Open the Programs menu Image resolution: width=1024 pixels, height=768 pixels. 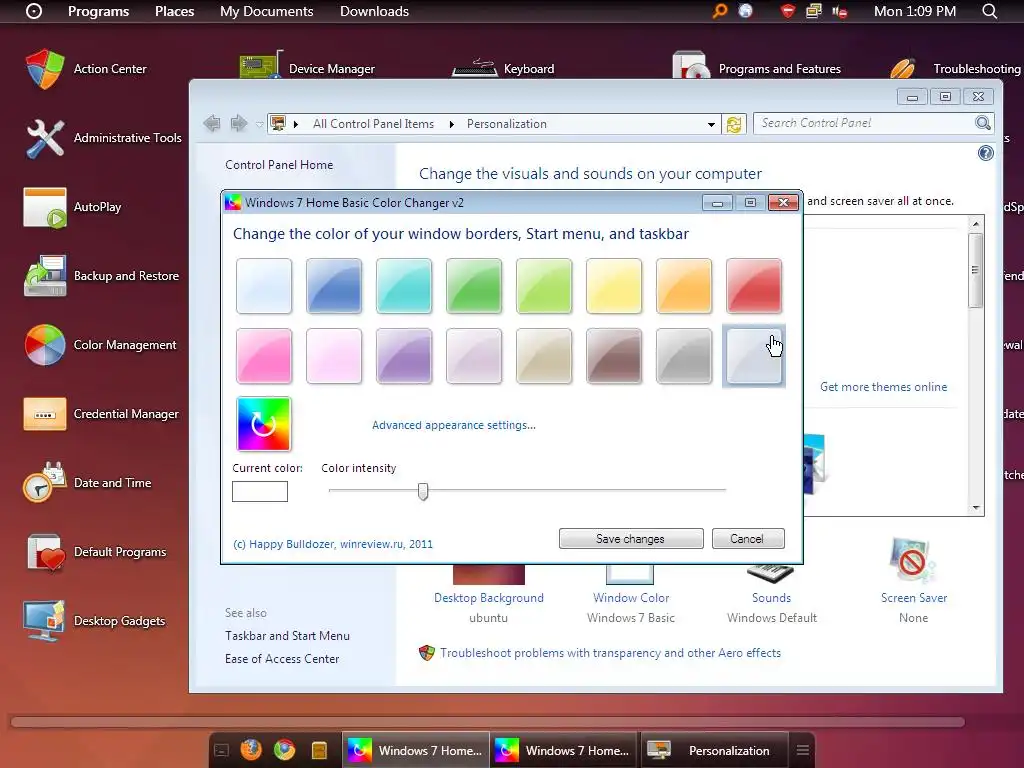[99, 11]
